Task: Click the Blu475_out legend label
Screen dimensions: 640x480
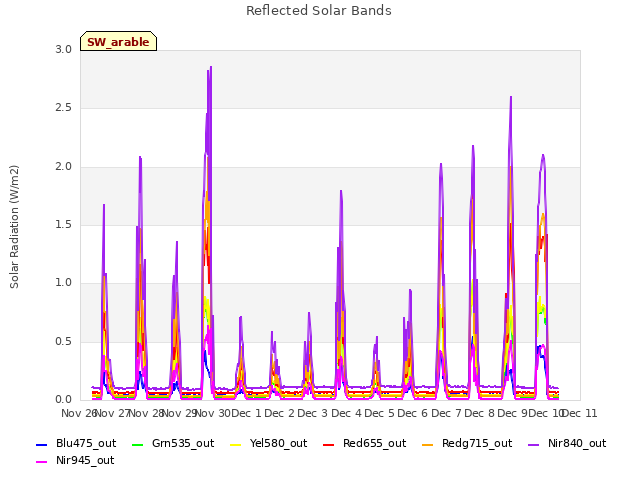Action: (86, 443)
